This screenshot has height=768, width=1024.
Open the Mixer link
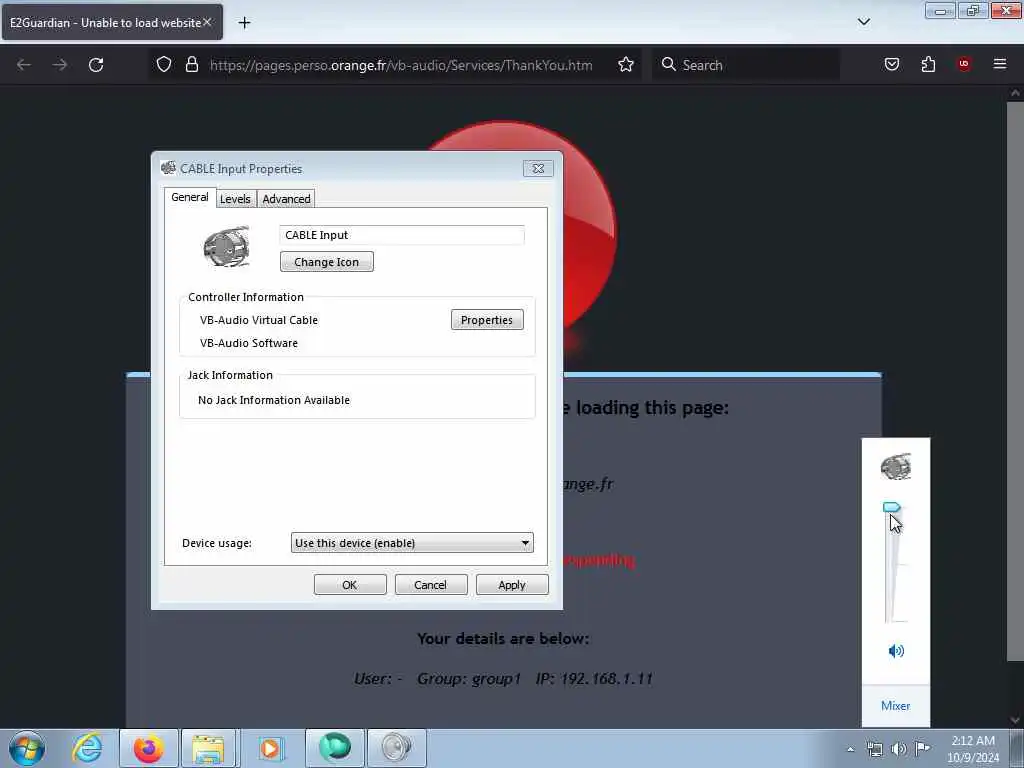point(895,705)
